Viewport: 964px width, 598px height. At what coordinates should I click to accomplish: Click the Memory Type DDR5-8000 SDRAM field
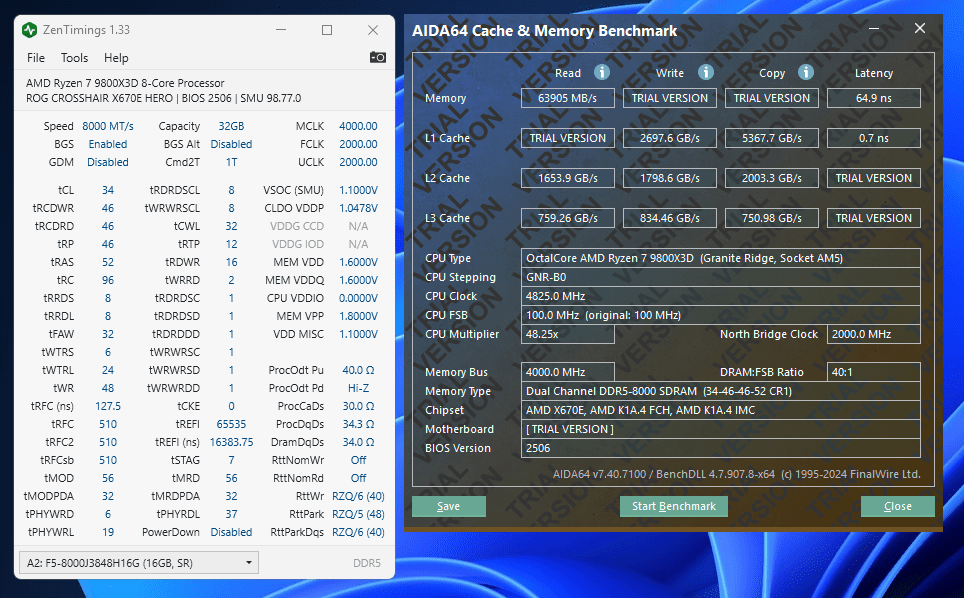(721, 391)
